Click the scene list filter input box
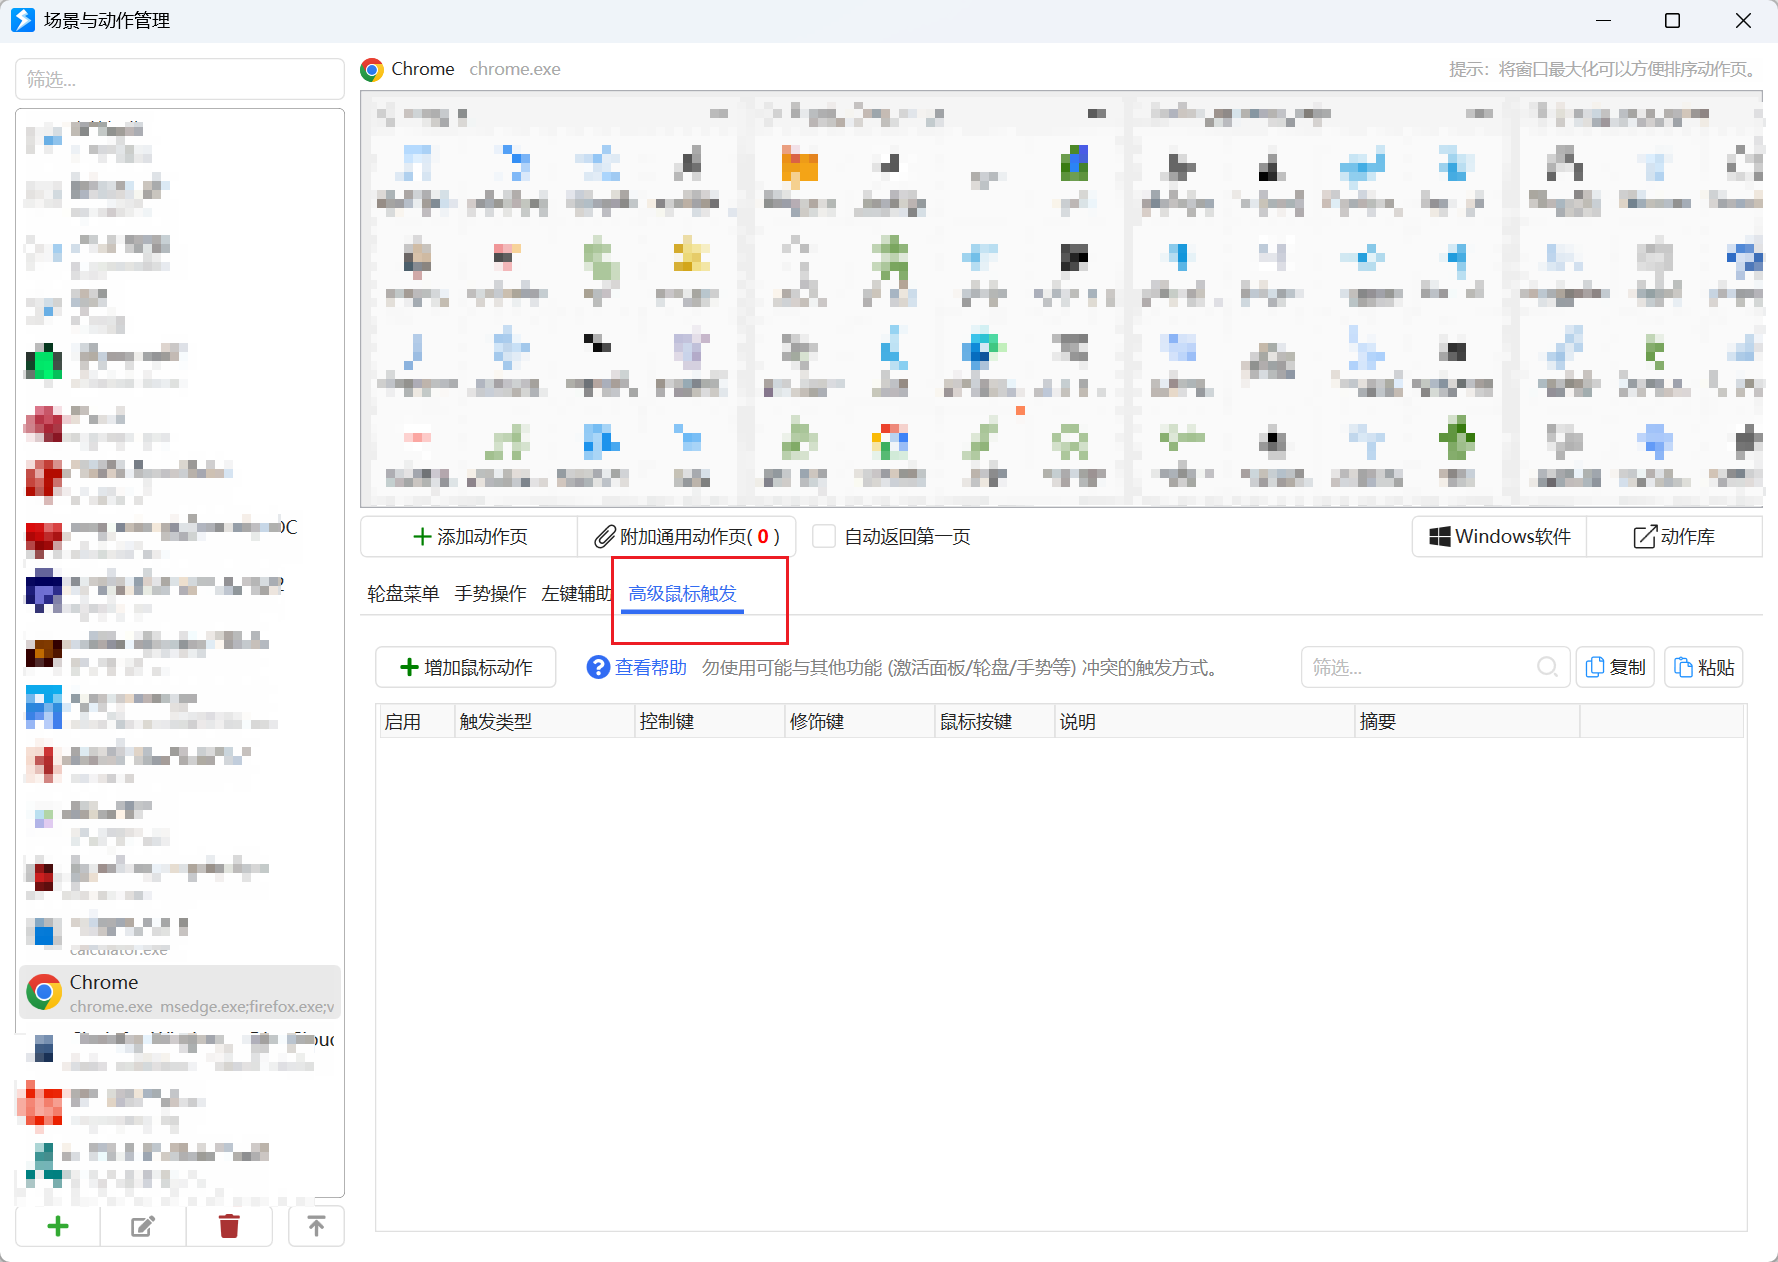Viewport: 1778px width, 1262px height. pyautogui.click(x=180, y=79)
